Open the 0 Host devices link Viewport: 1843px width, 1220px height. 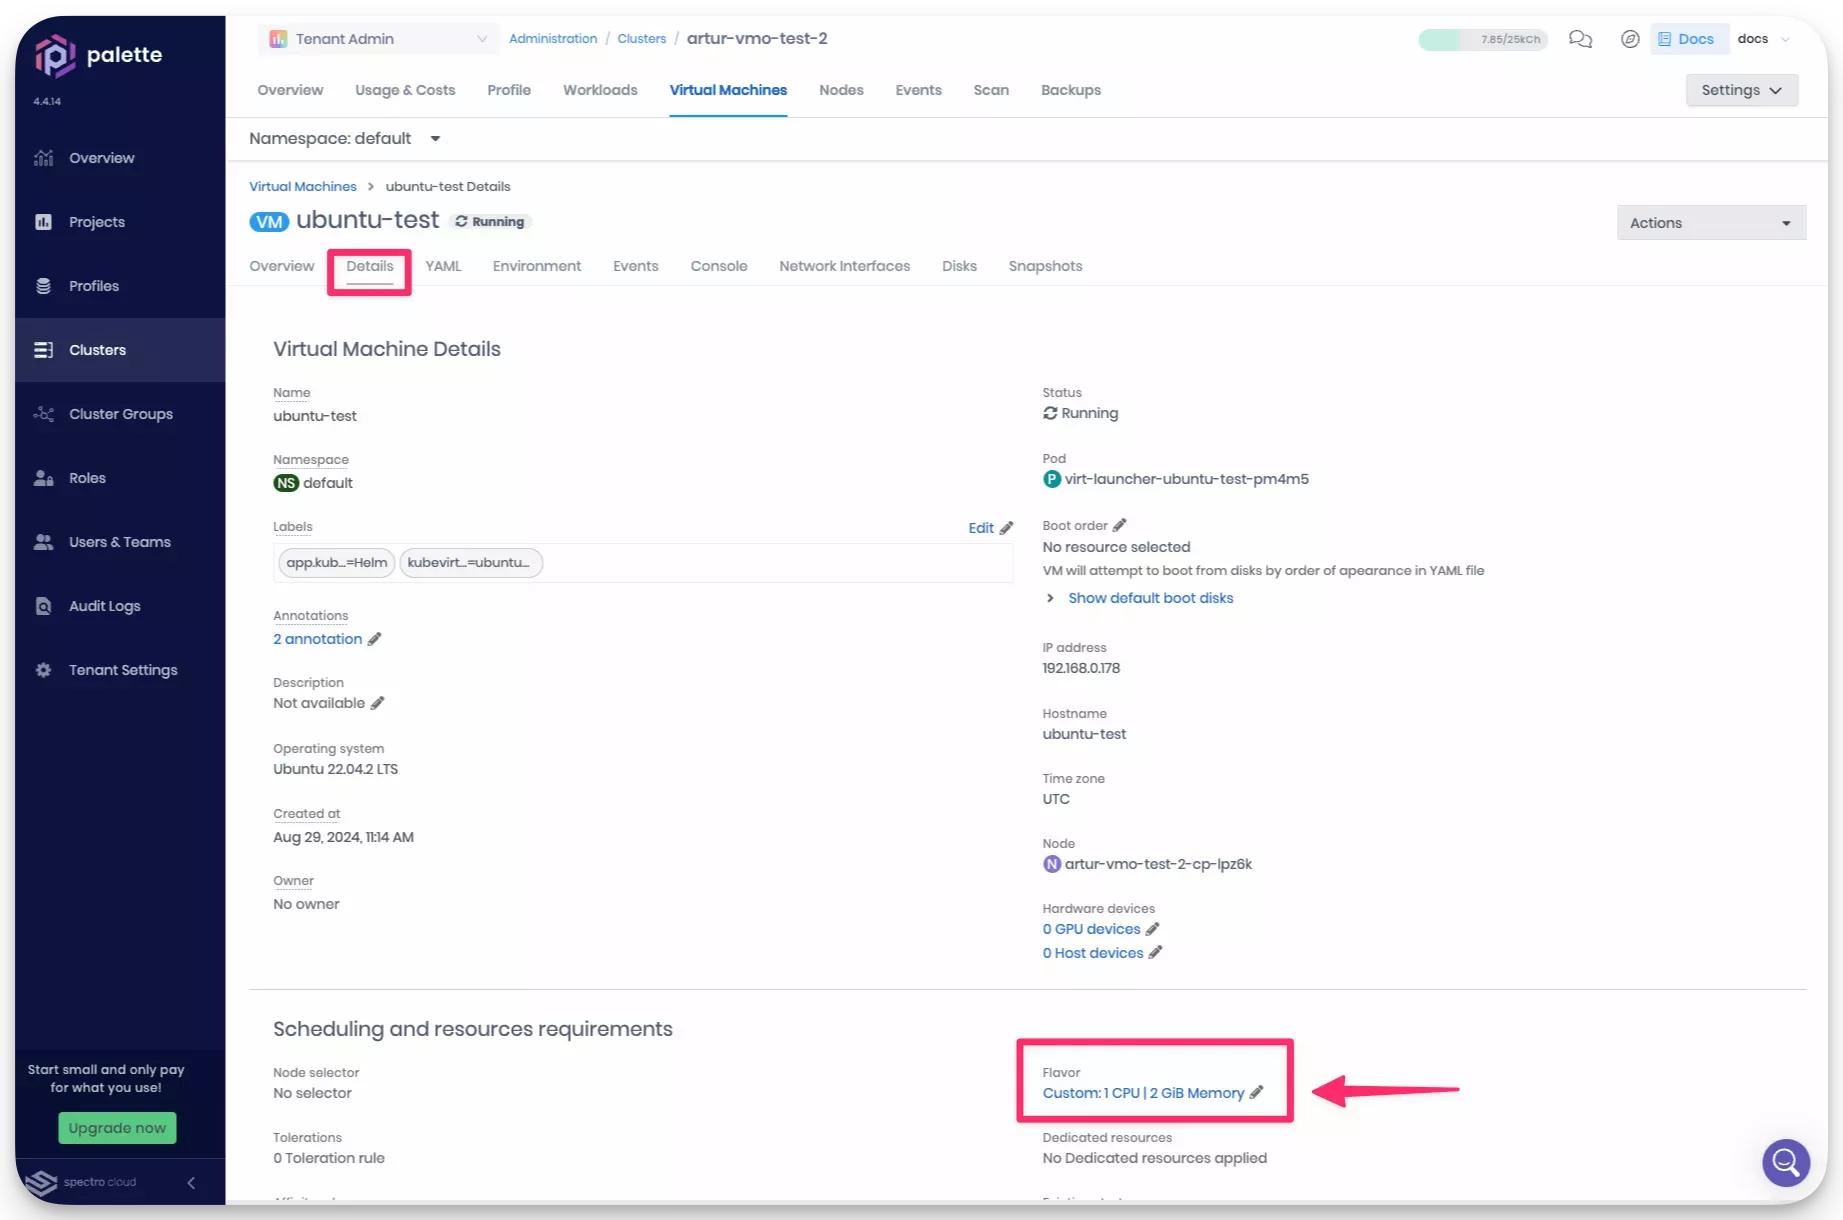pos(1092,953)
